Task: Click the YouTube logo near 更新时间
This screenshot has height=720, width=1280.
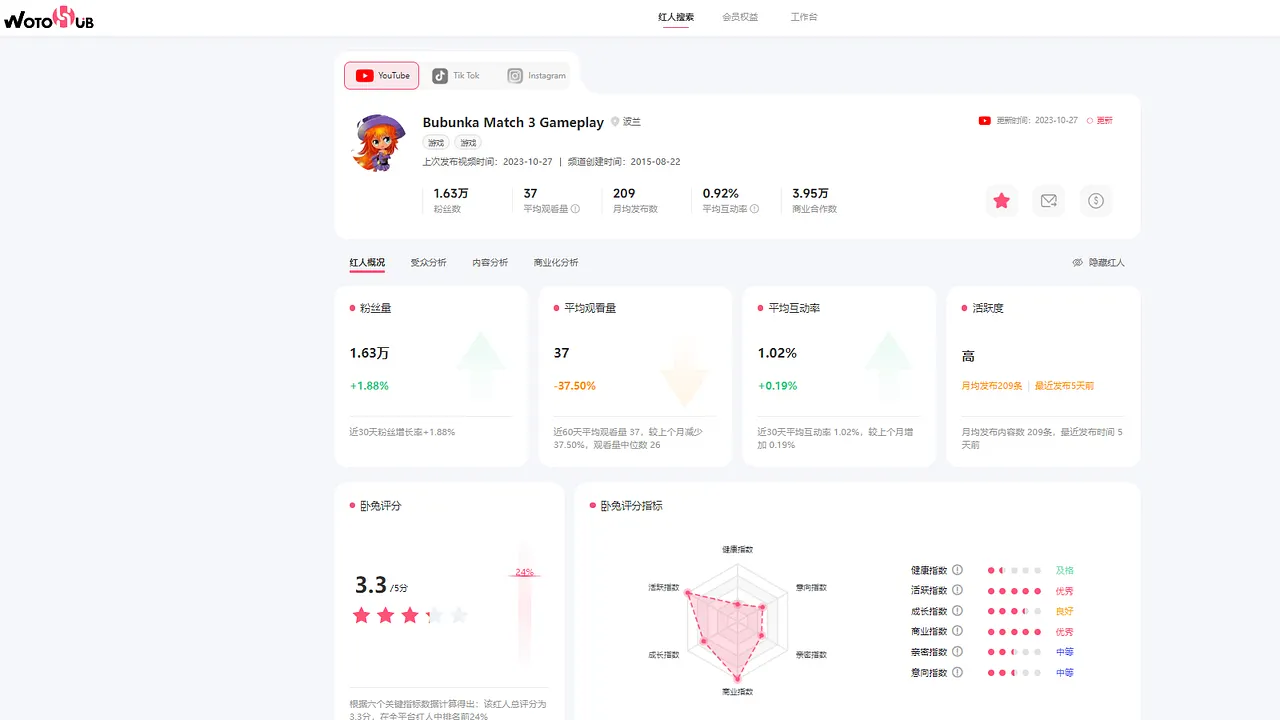Action: (x=984, y=120)
